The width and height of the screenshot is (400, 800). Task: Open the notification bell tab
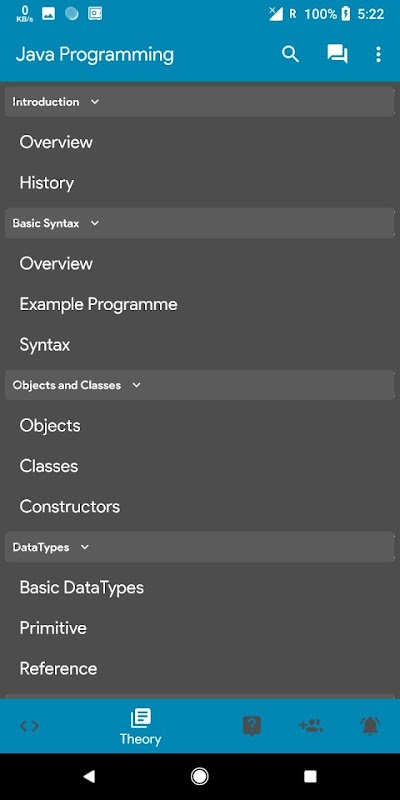click(x=370, y=726)
